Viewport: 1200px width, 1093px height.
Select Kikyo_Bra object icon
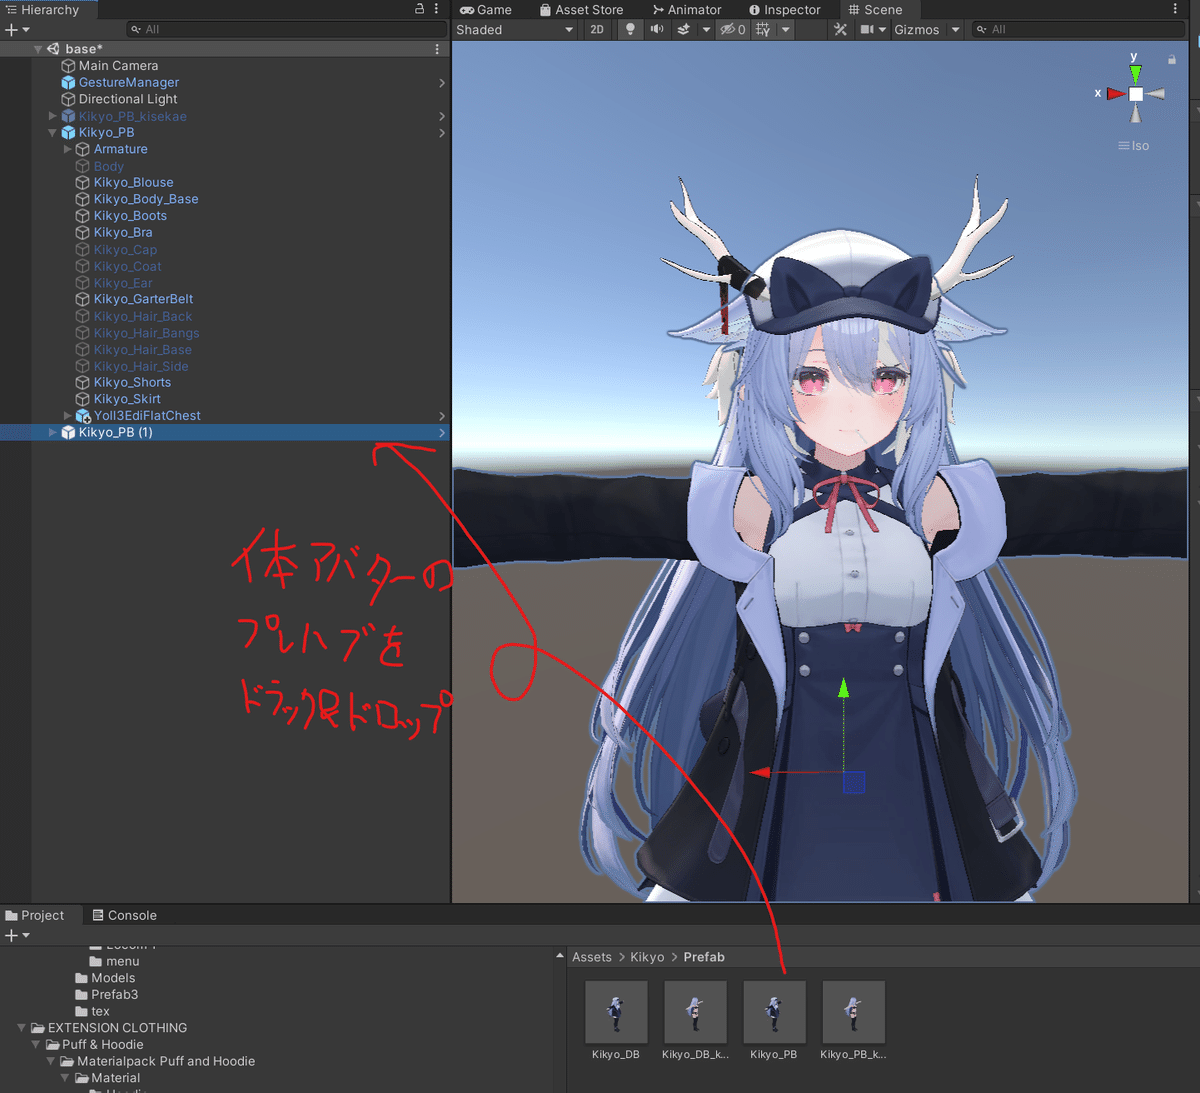83,233
